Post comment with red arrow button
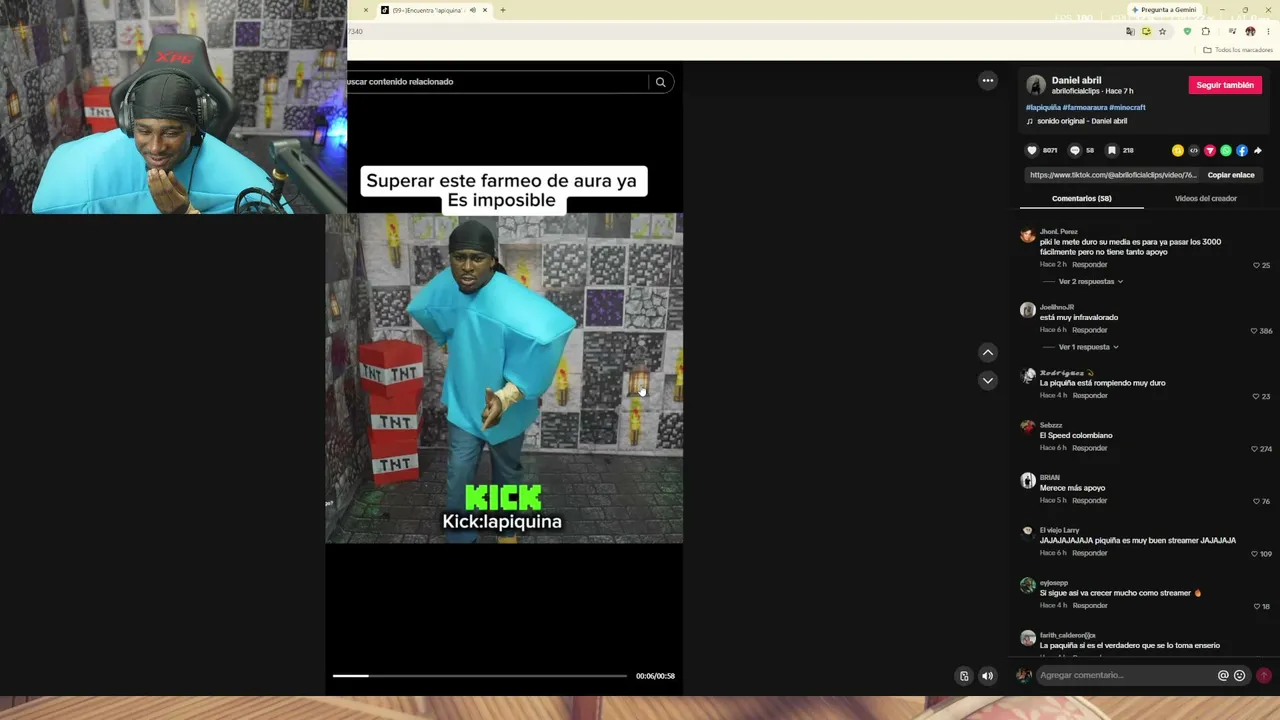 pyautogui.click(x=1264, y=676)
